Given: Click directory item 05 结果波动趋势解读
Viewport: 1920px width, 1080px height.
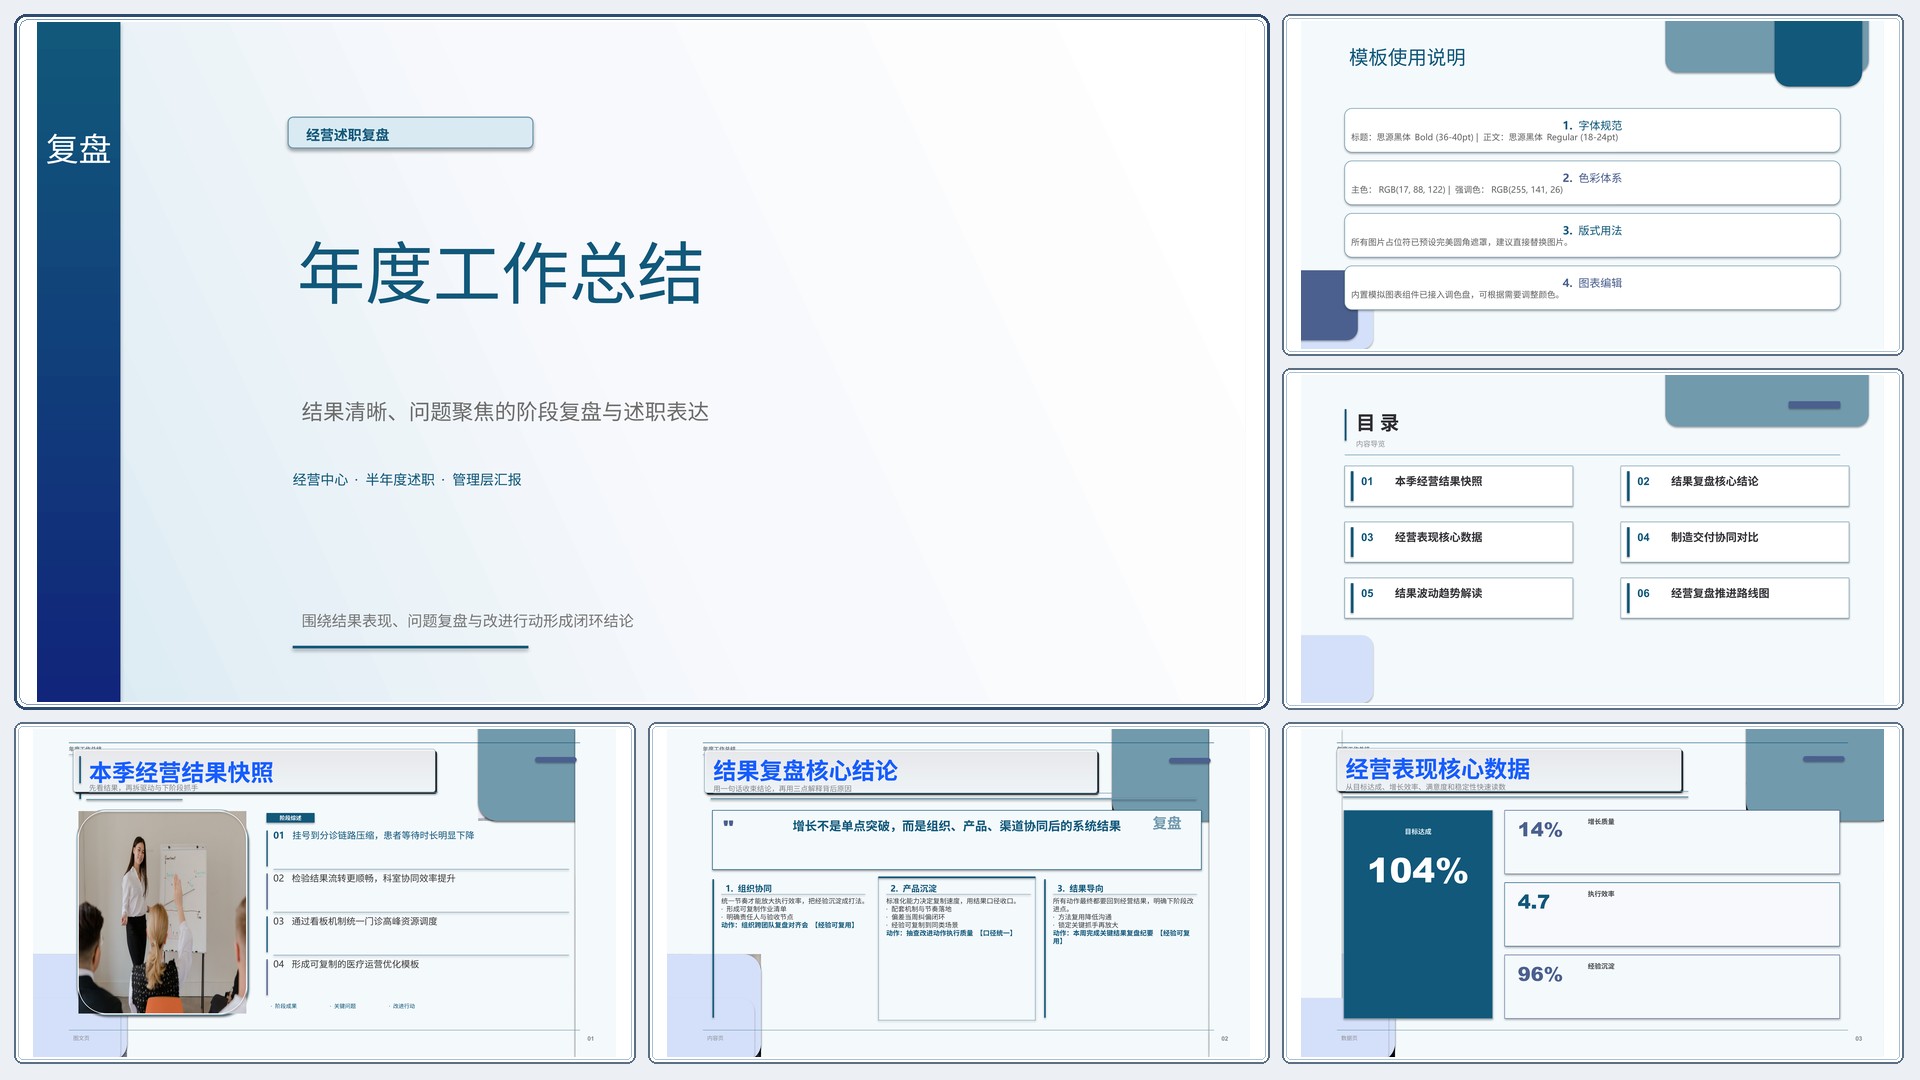Looking at the screenshot, I should click(x=1459, y=598).
